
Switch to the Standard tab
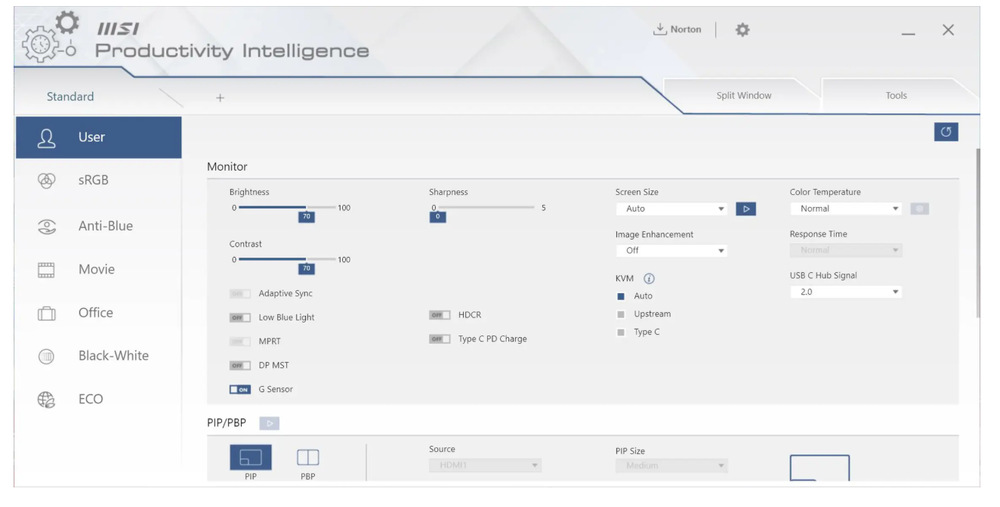[70, 97]
